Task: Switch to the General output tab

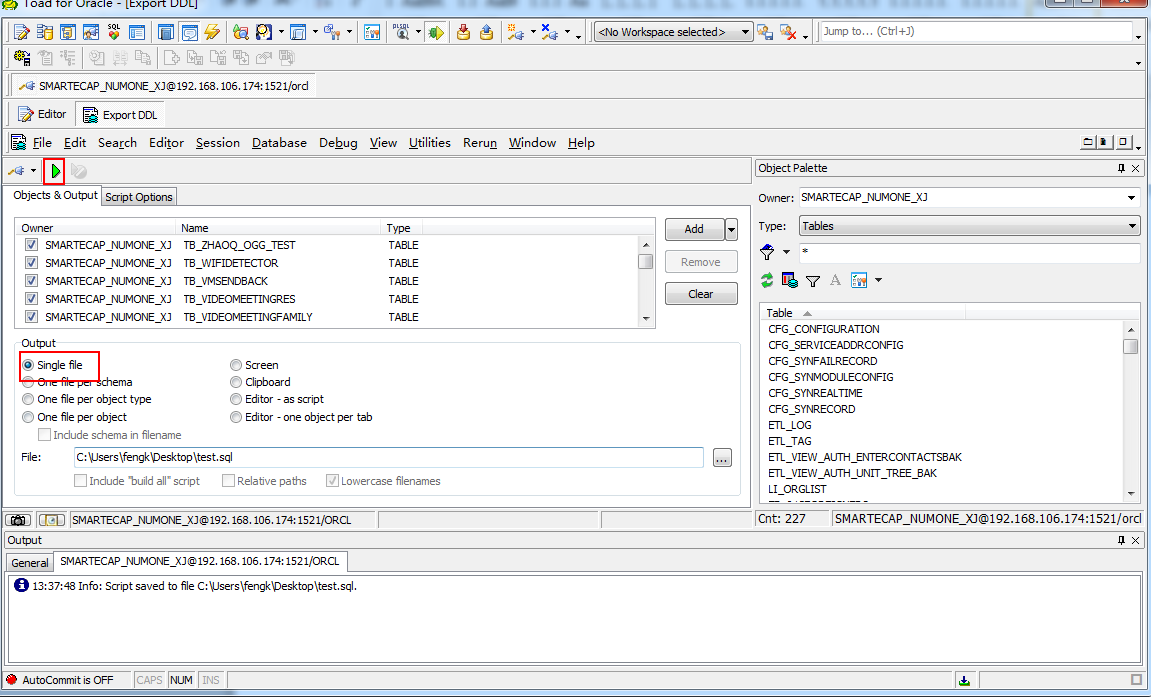Action: 29,563
